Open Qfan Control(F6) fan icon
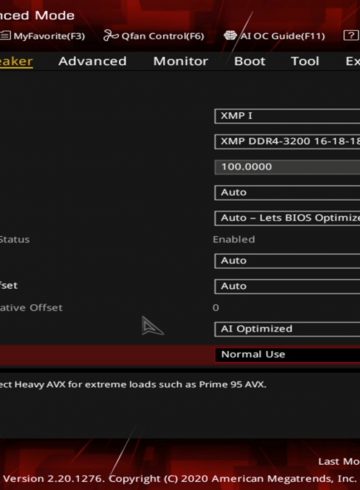The height and width of the screenshot is (490, 360). [x=111, y=35]
